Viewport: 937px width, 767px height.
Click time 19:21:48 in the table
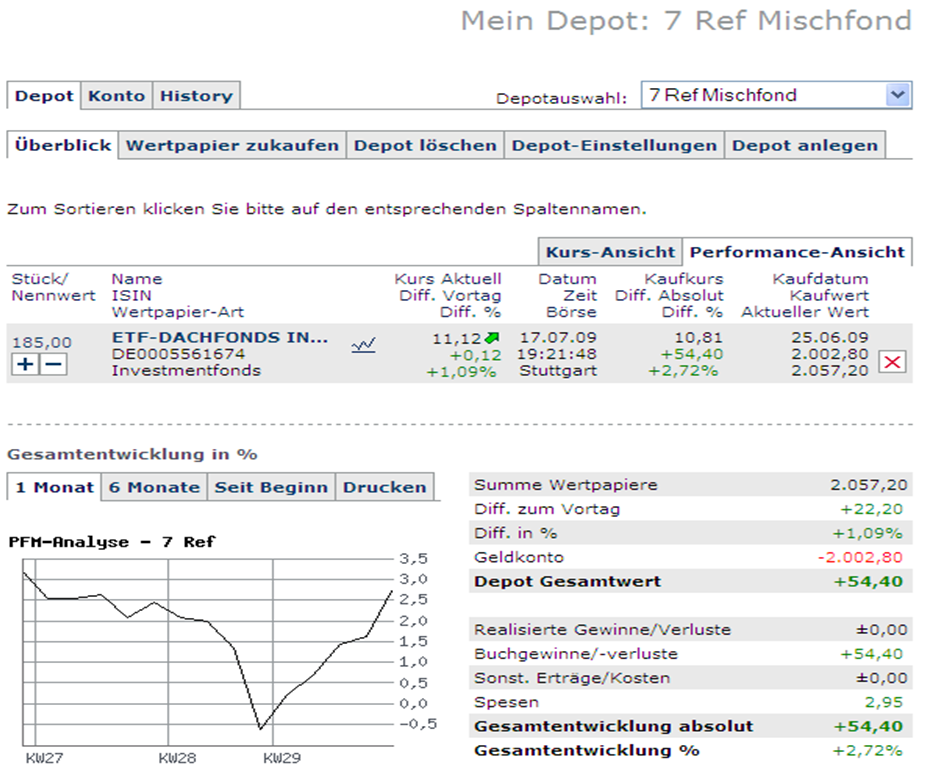(556, 354)
